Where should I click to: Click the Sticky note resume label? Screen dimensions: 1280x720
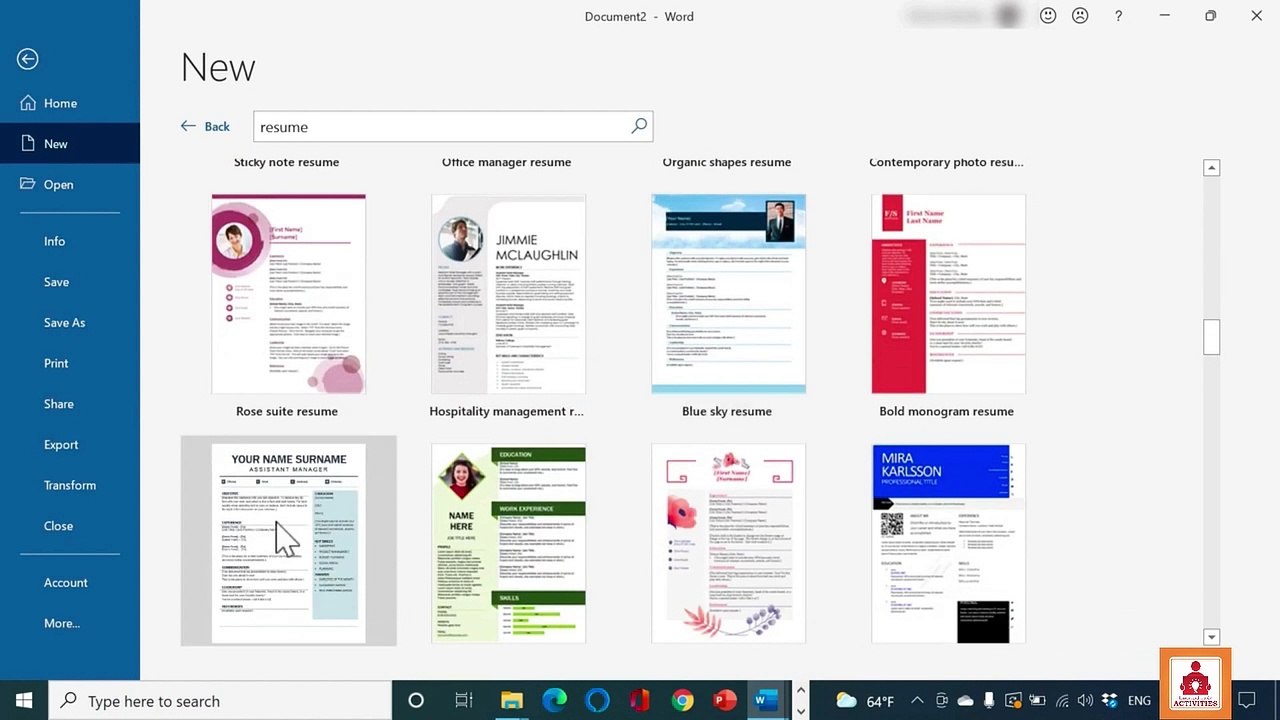287,162
